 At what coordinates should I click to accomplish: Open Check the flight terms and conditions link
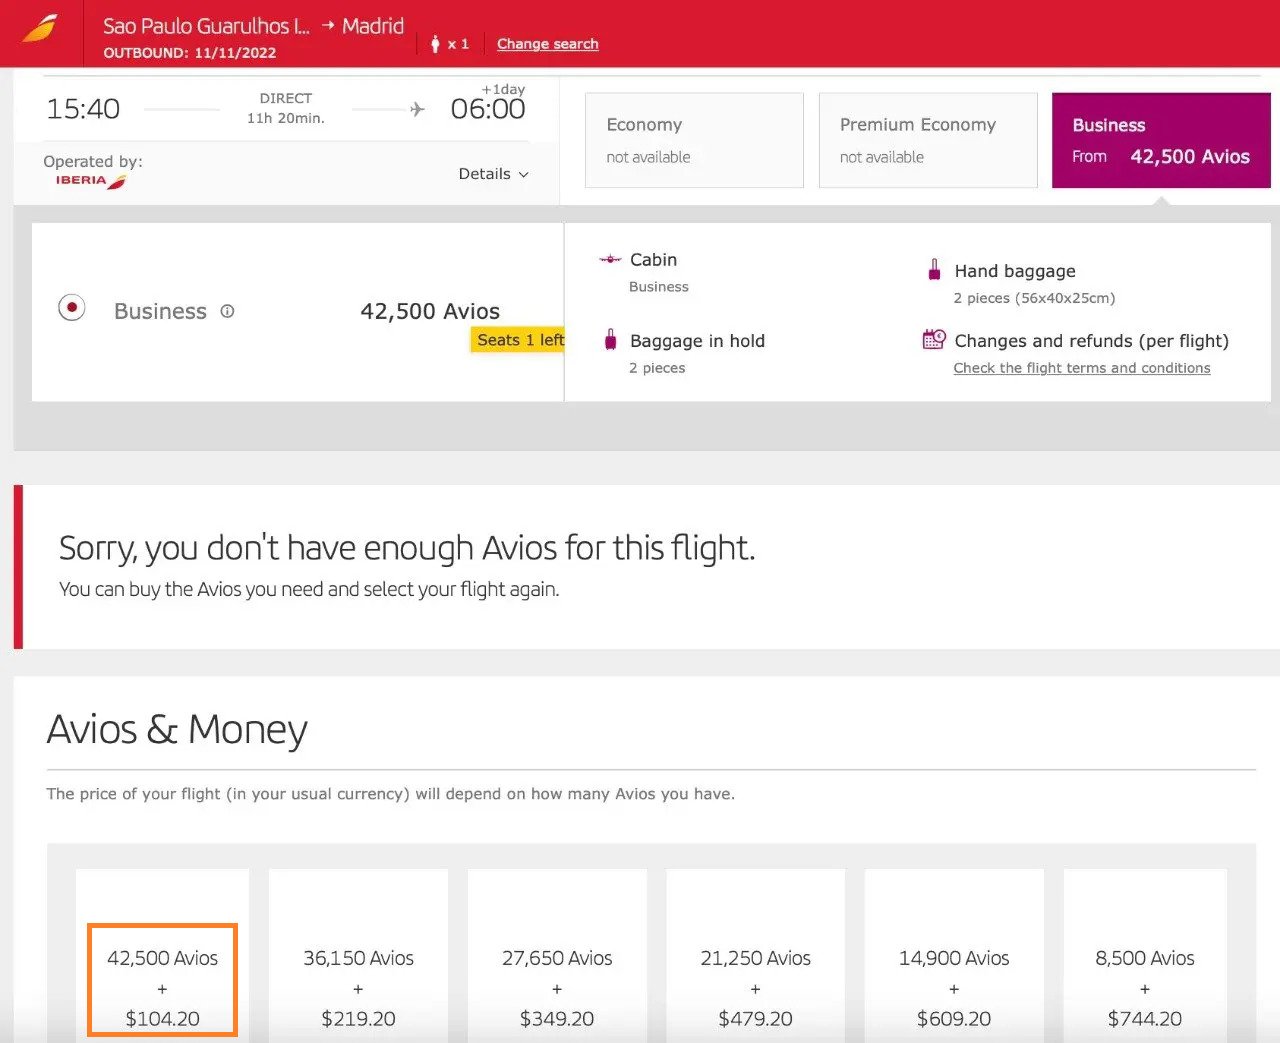click(x=1082, y=368)
